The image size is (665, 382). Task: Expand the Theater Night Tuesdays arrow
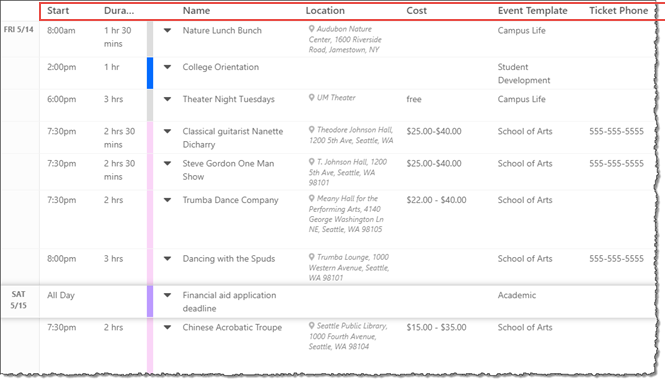pyautogui.click(x=168, y=99)
